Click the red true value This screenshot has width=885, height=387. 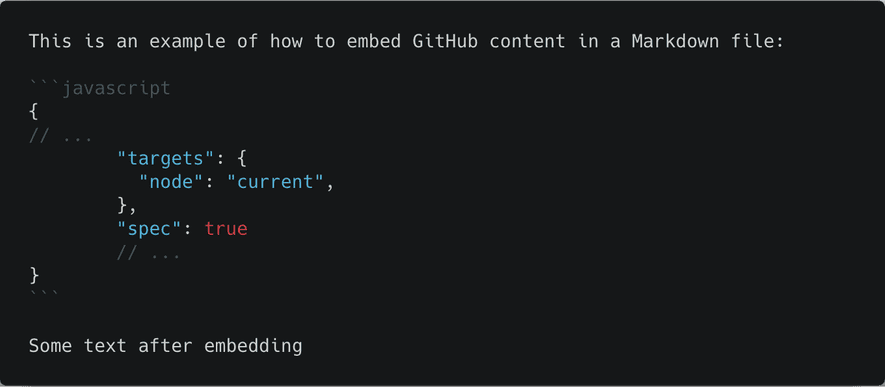point(226,229)
